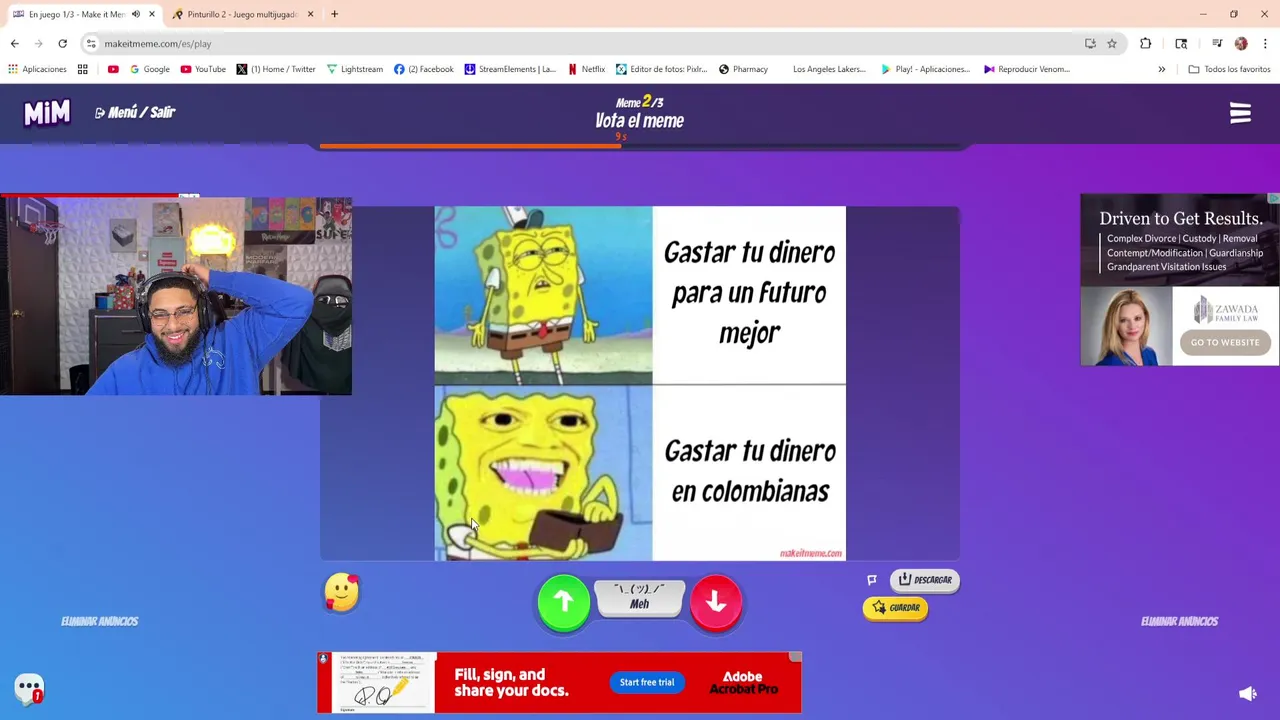1280x720 pixels.
Task: Open Pharmacy bookmark
Action: pyautogui.click(x=743, y=69)
